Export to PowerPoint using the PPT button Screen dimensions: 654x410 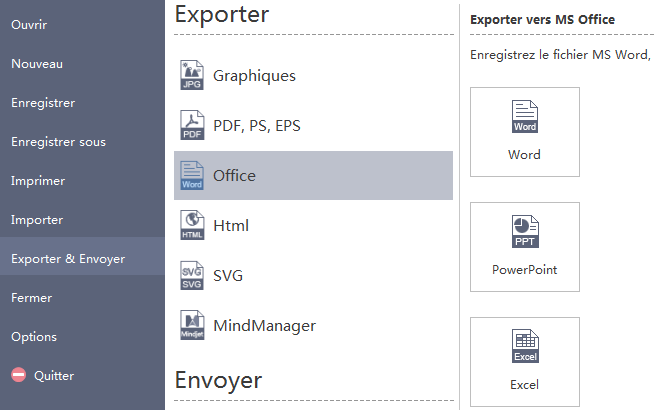tap(524, 247)
